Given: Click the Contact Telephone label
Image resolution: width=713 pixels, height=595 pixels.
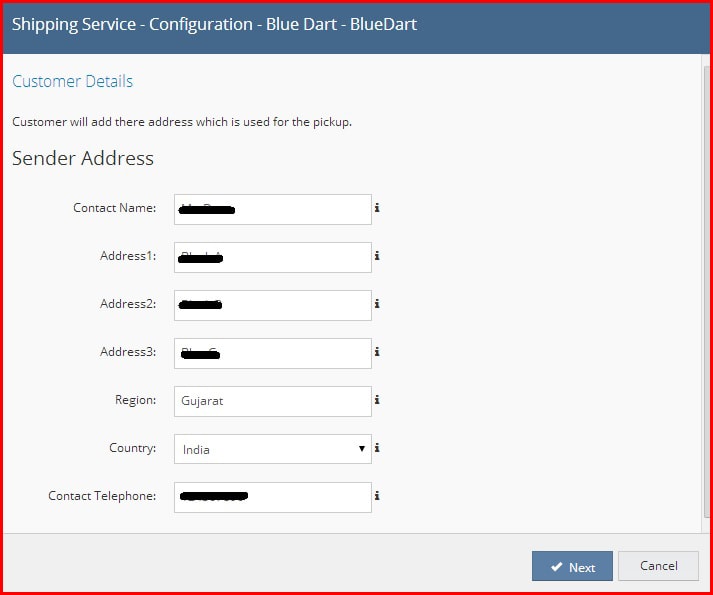Looking at the screenshot, I should pos(102,496).
